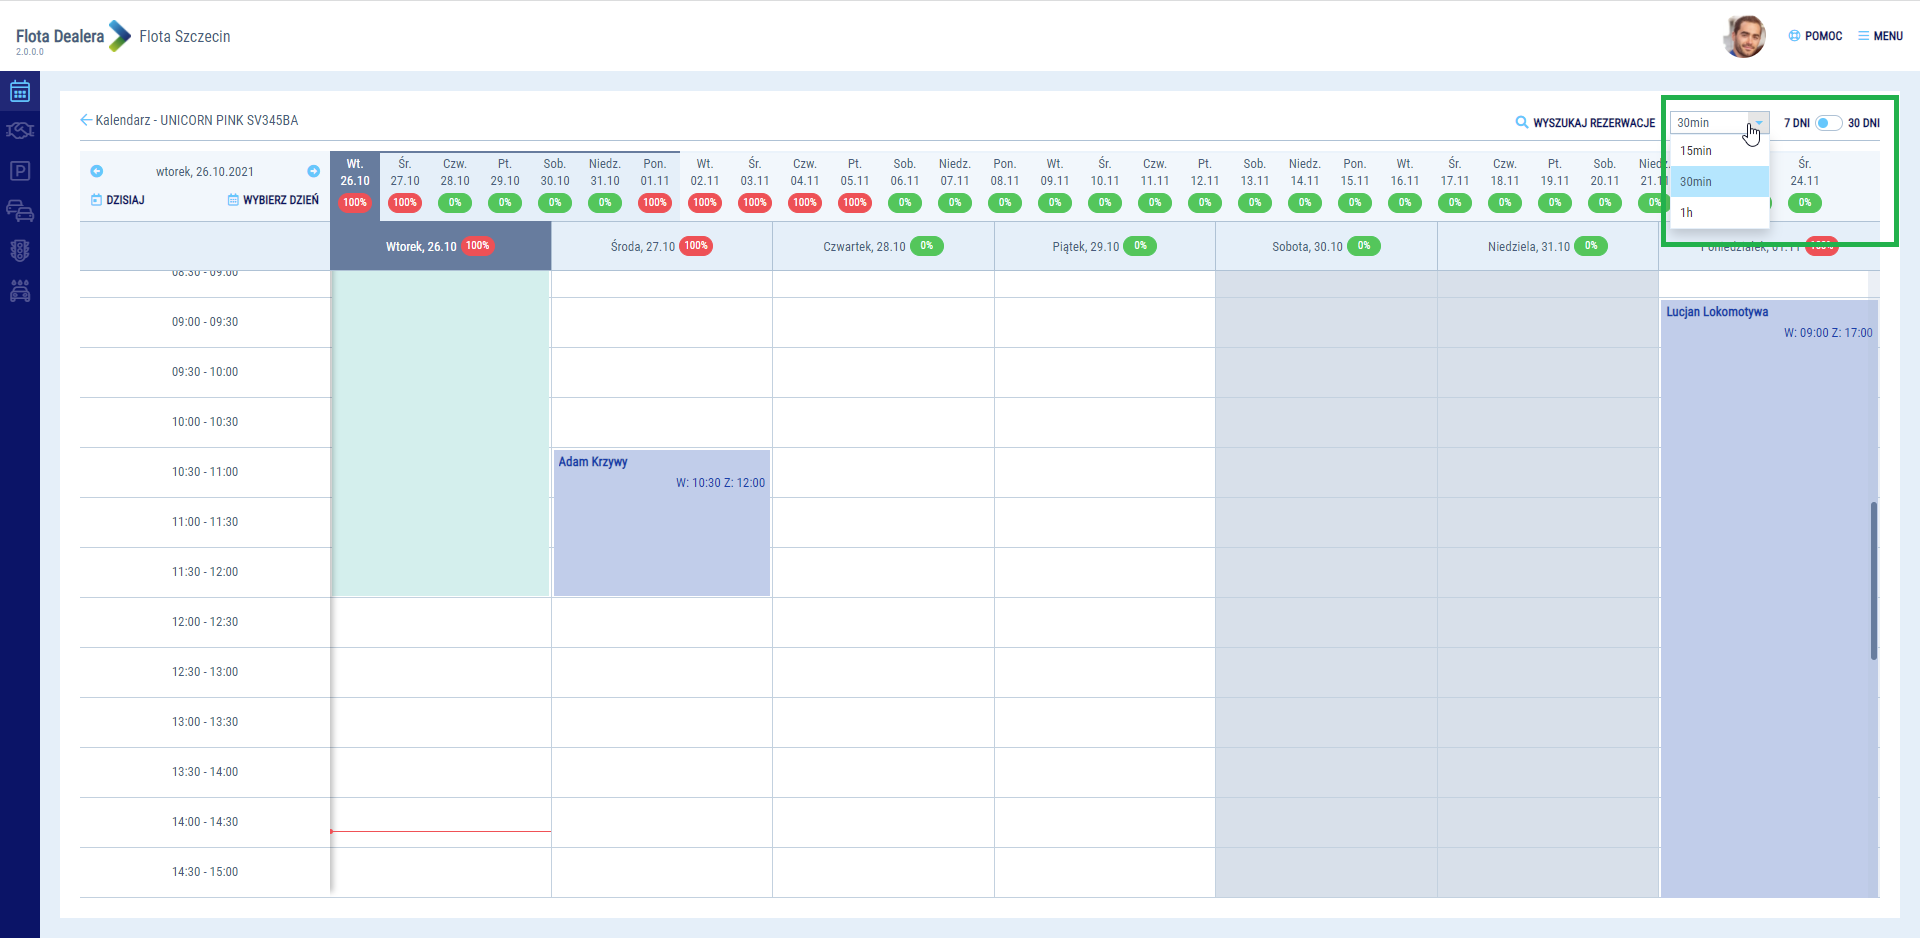Collapse the 30min interval dropdown arrow
Viewport: 1920px width, 938px height.
coord(1759,123)
